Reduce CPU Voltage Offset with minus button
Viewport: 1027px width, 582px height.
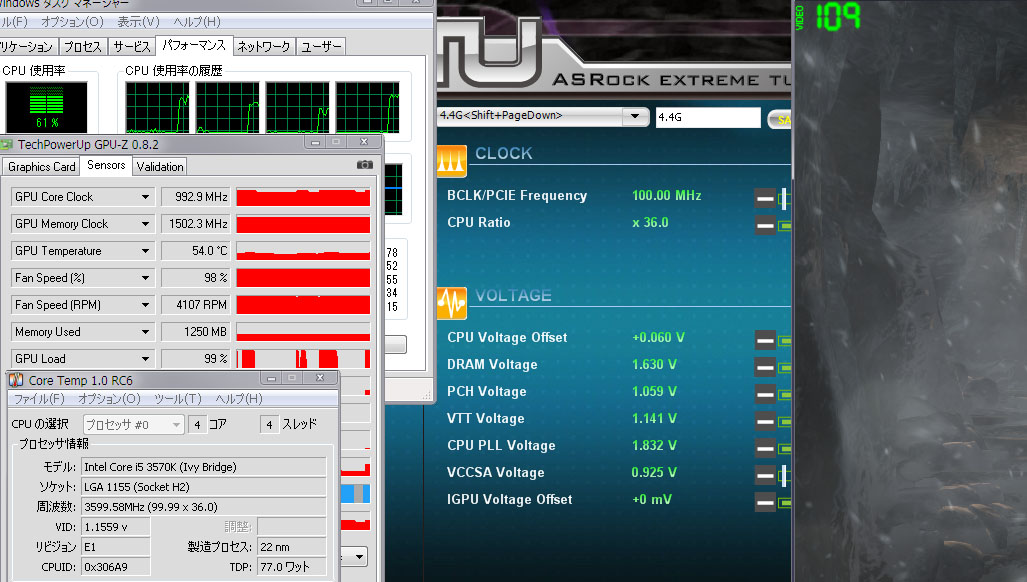764,340
